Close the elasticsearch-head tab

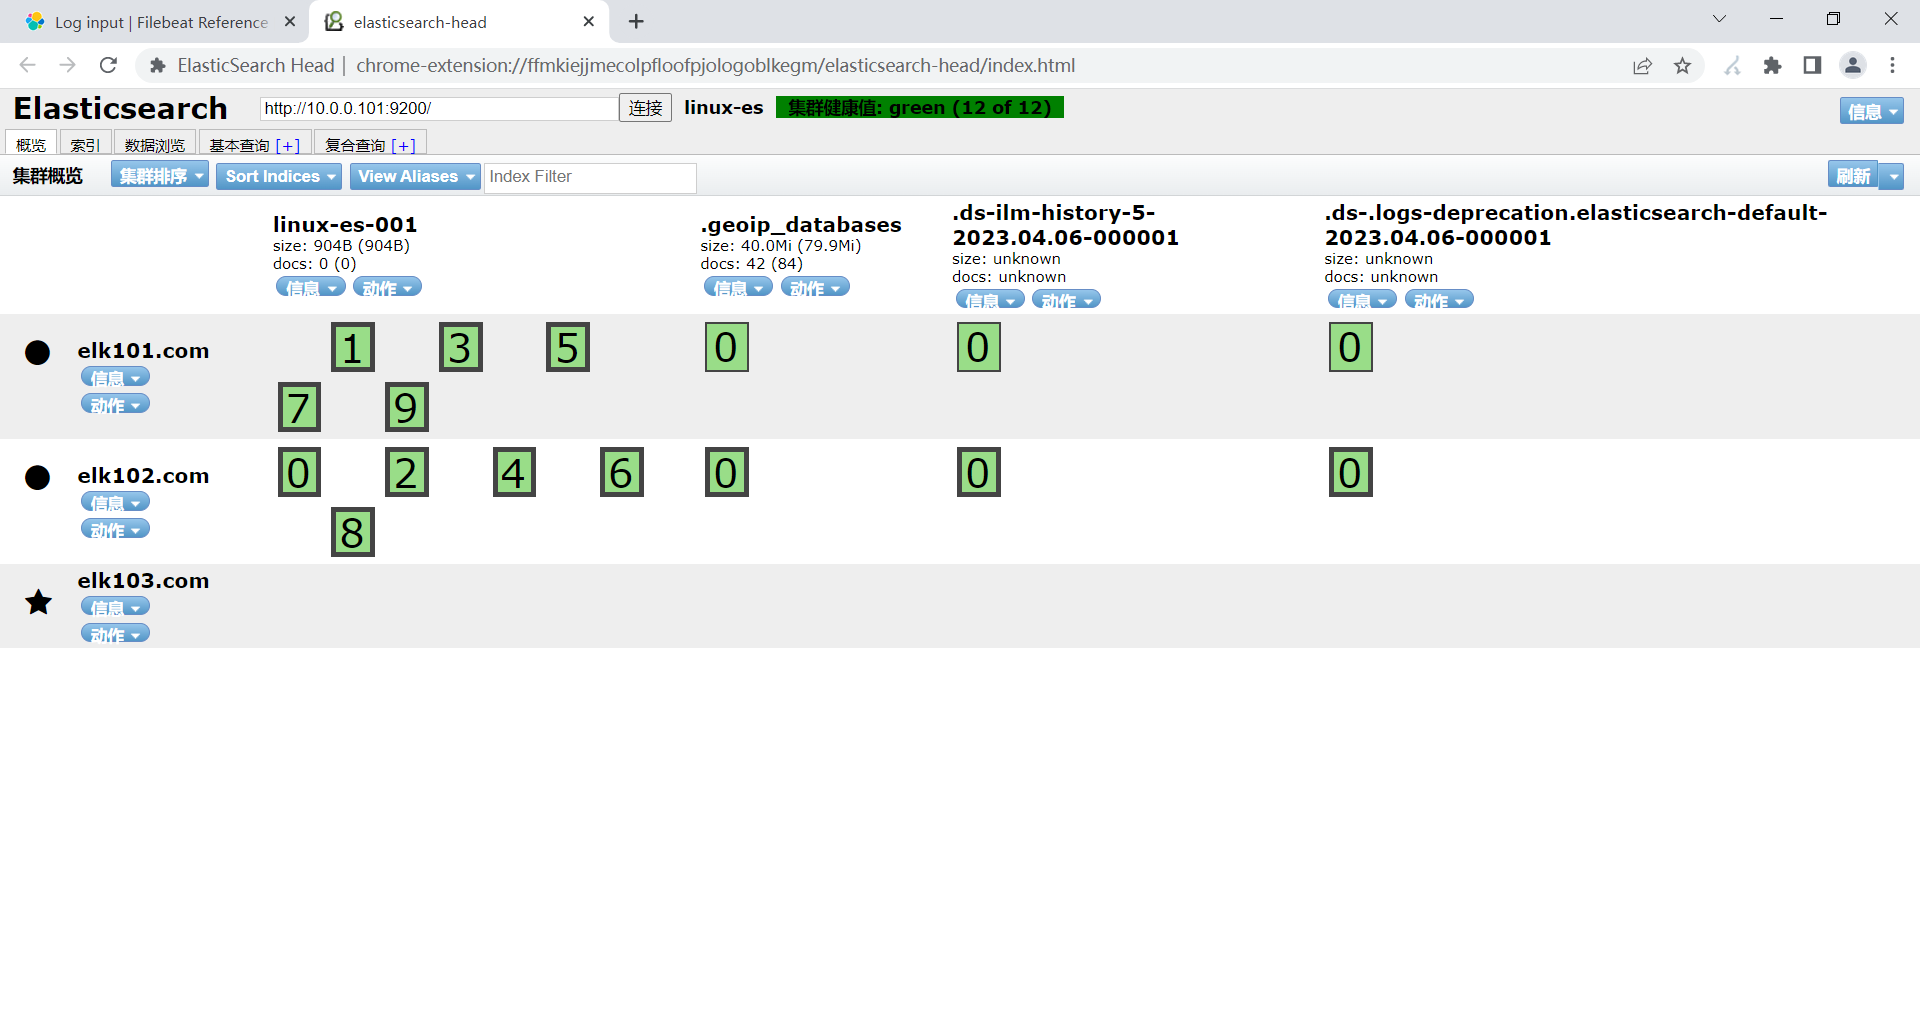click(589, 21)
